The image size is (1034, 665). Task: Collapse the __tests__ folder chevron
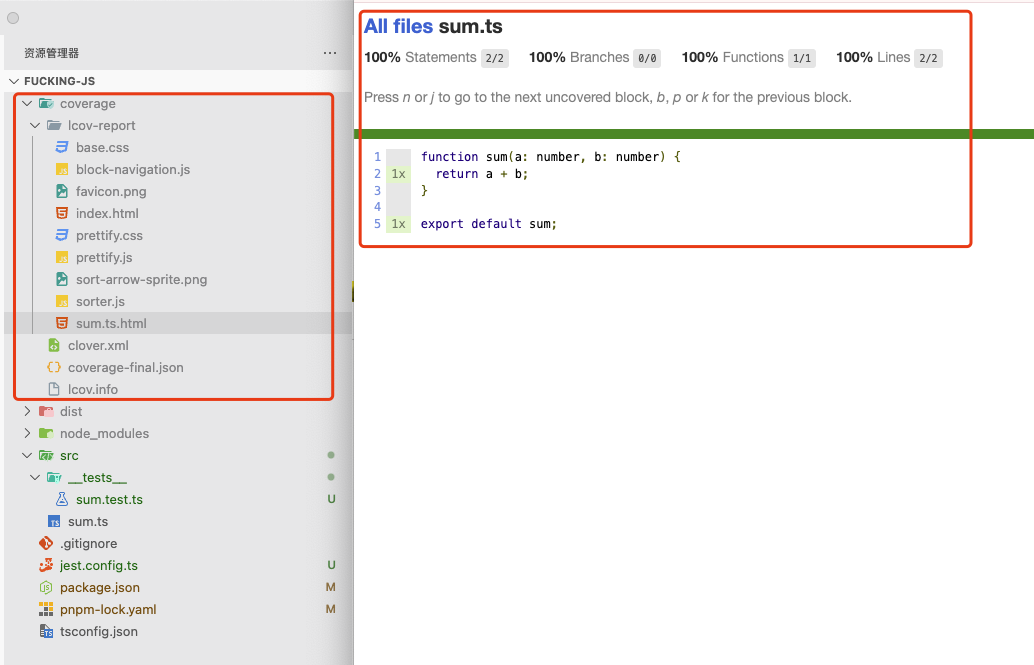[35, 477]
